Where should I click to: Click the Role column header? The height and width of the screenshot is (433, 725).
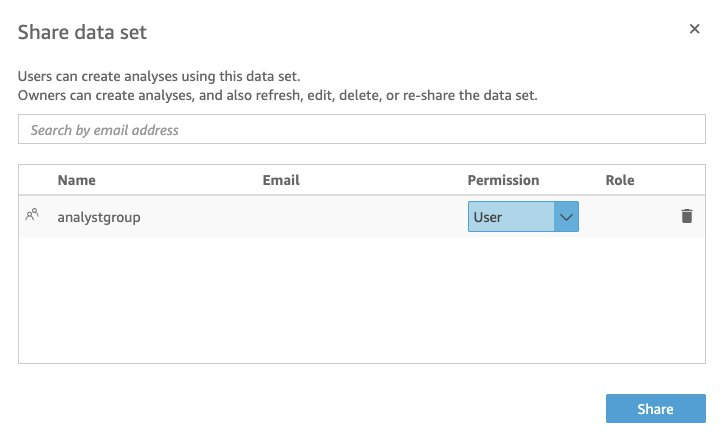click(620, 181)
